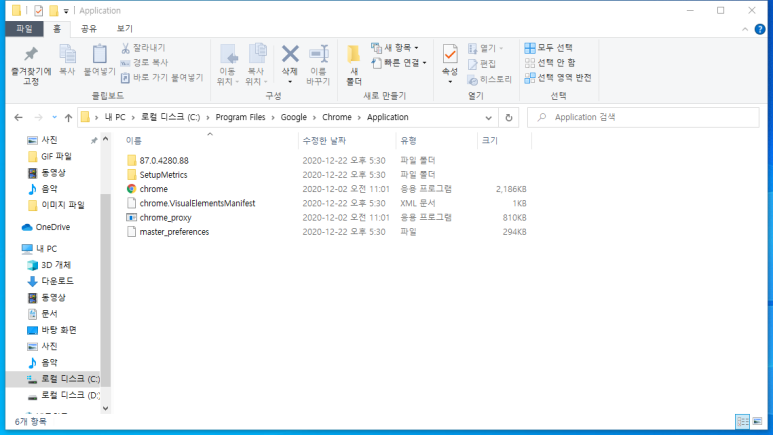Select the chrome_proxy application

click(x=165, y=218)
